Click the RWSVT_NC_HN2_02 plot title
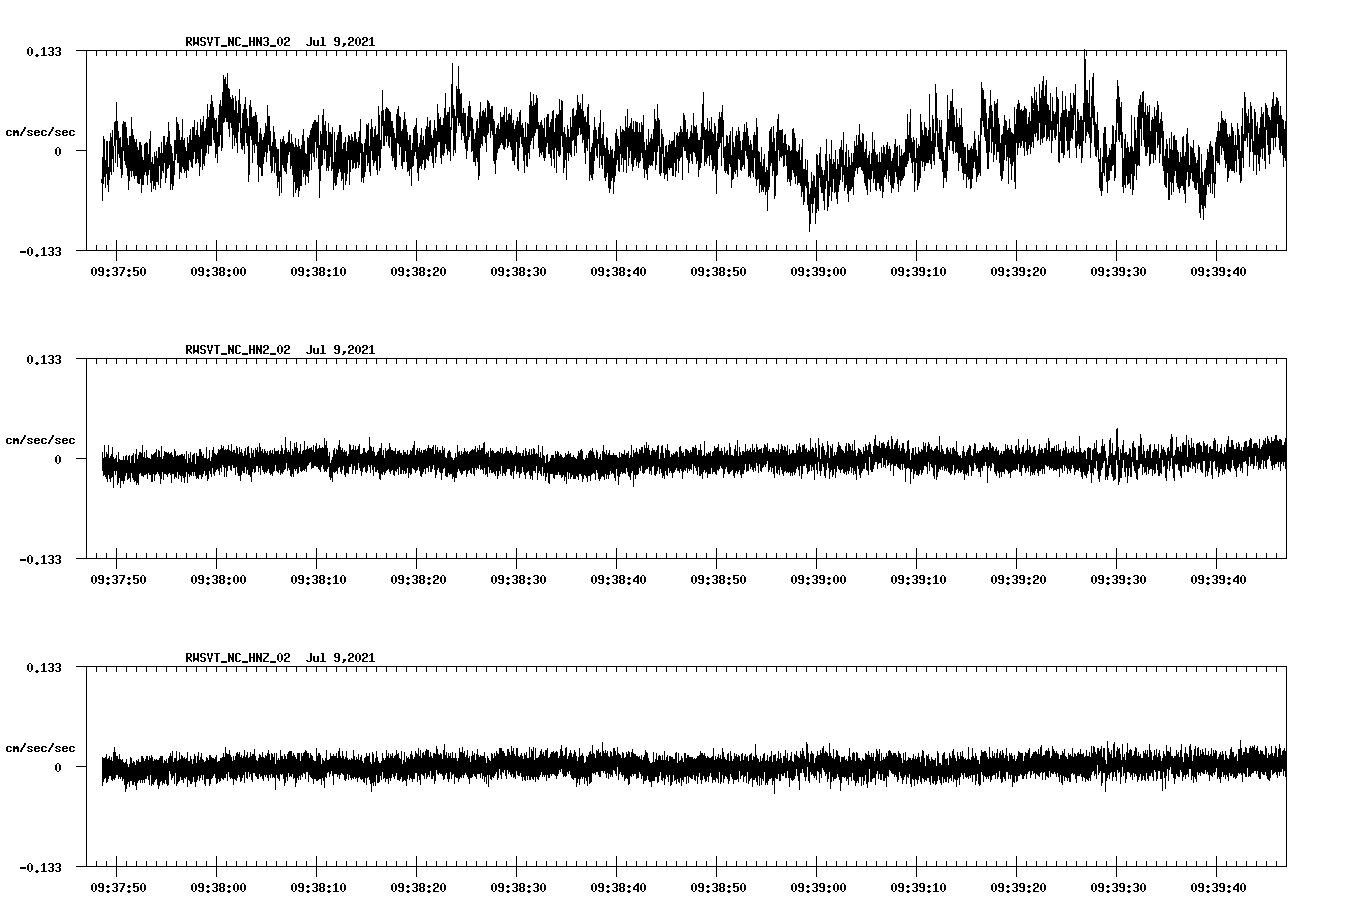The width and height of the screenshot is (1358, 924). 280,350
